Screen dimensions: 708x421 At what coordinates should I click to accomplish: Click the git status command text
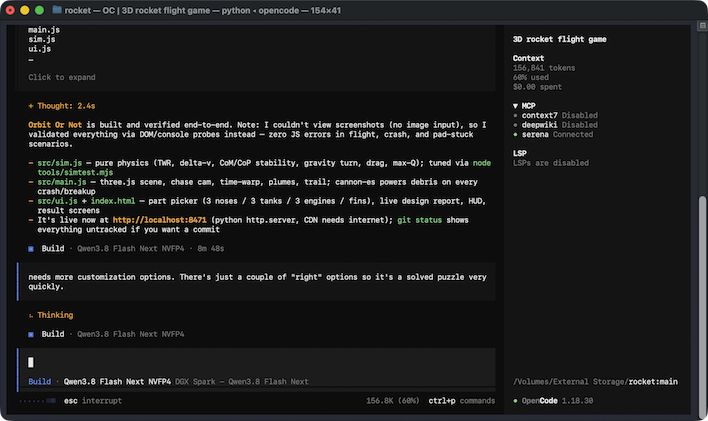pos(419,220)
